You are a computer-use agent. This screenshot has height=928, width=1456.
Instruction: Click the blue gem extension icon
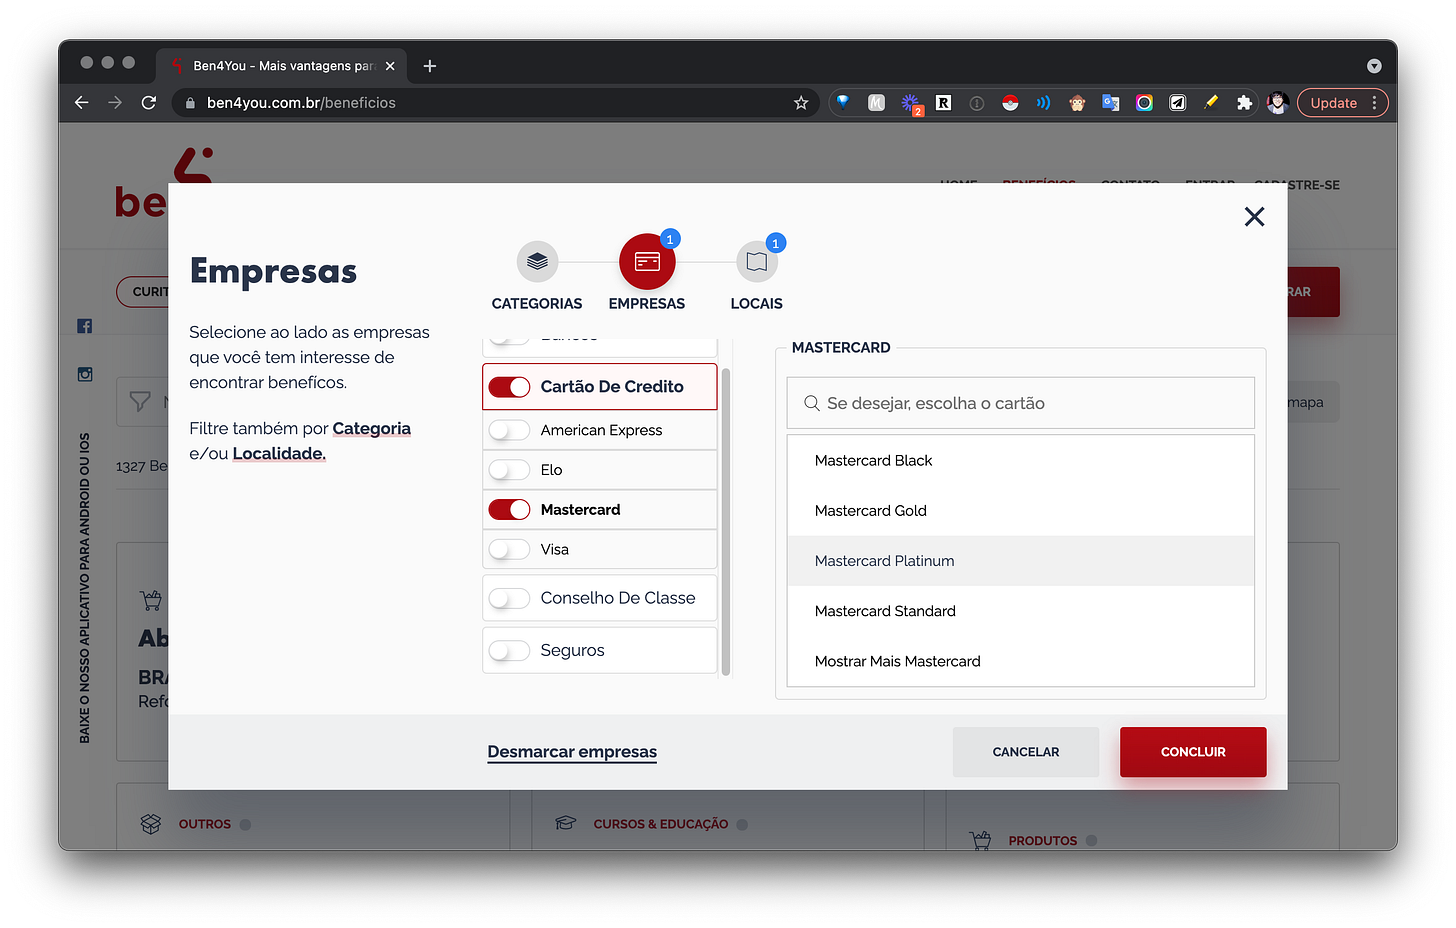pos(843,103)
